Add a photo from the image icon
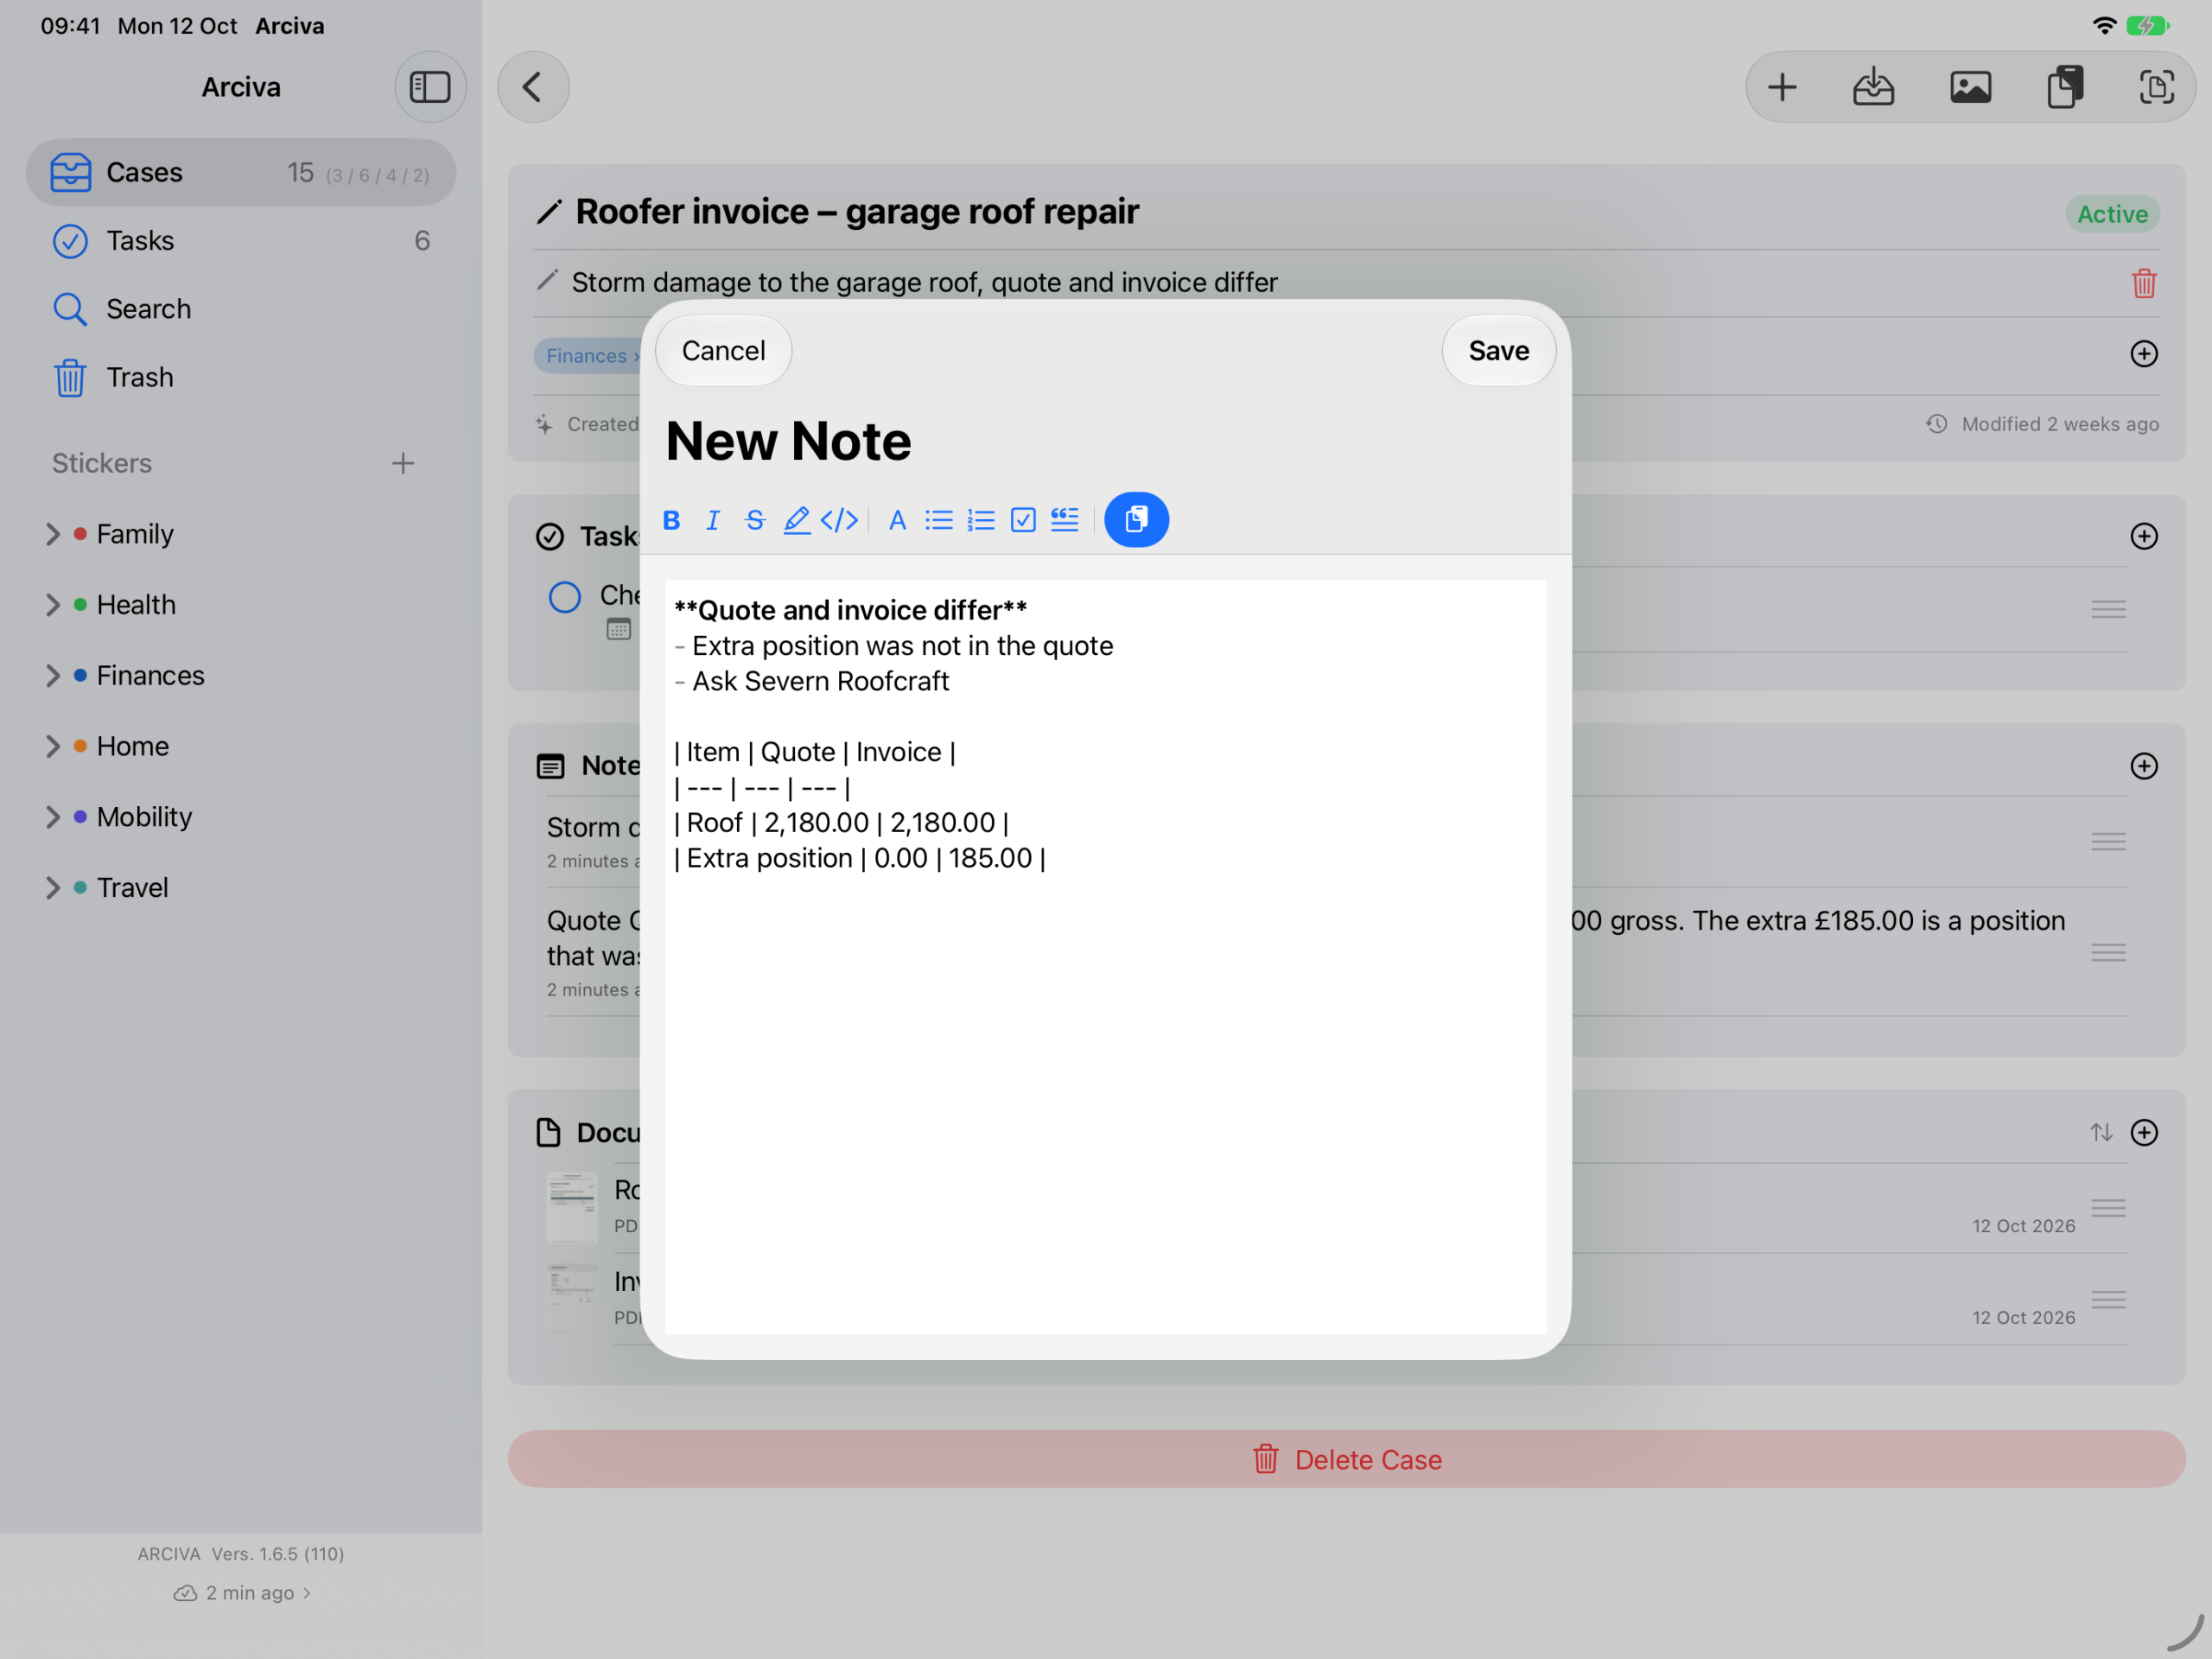Viewport: 2212px width, 1659px height. tap(1970, 87)
